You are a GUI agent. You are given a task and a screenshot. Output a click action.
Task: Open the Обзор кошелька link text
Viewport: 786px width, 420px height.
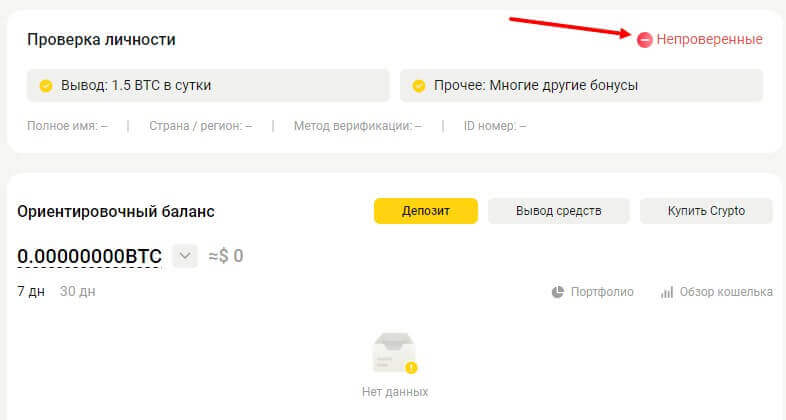(726, 292)
